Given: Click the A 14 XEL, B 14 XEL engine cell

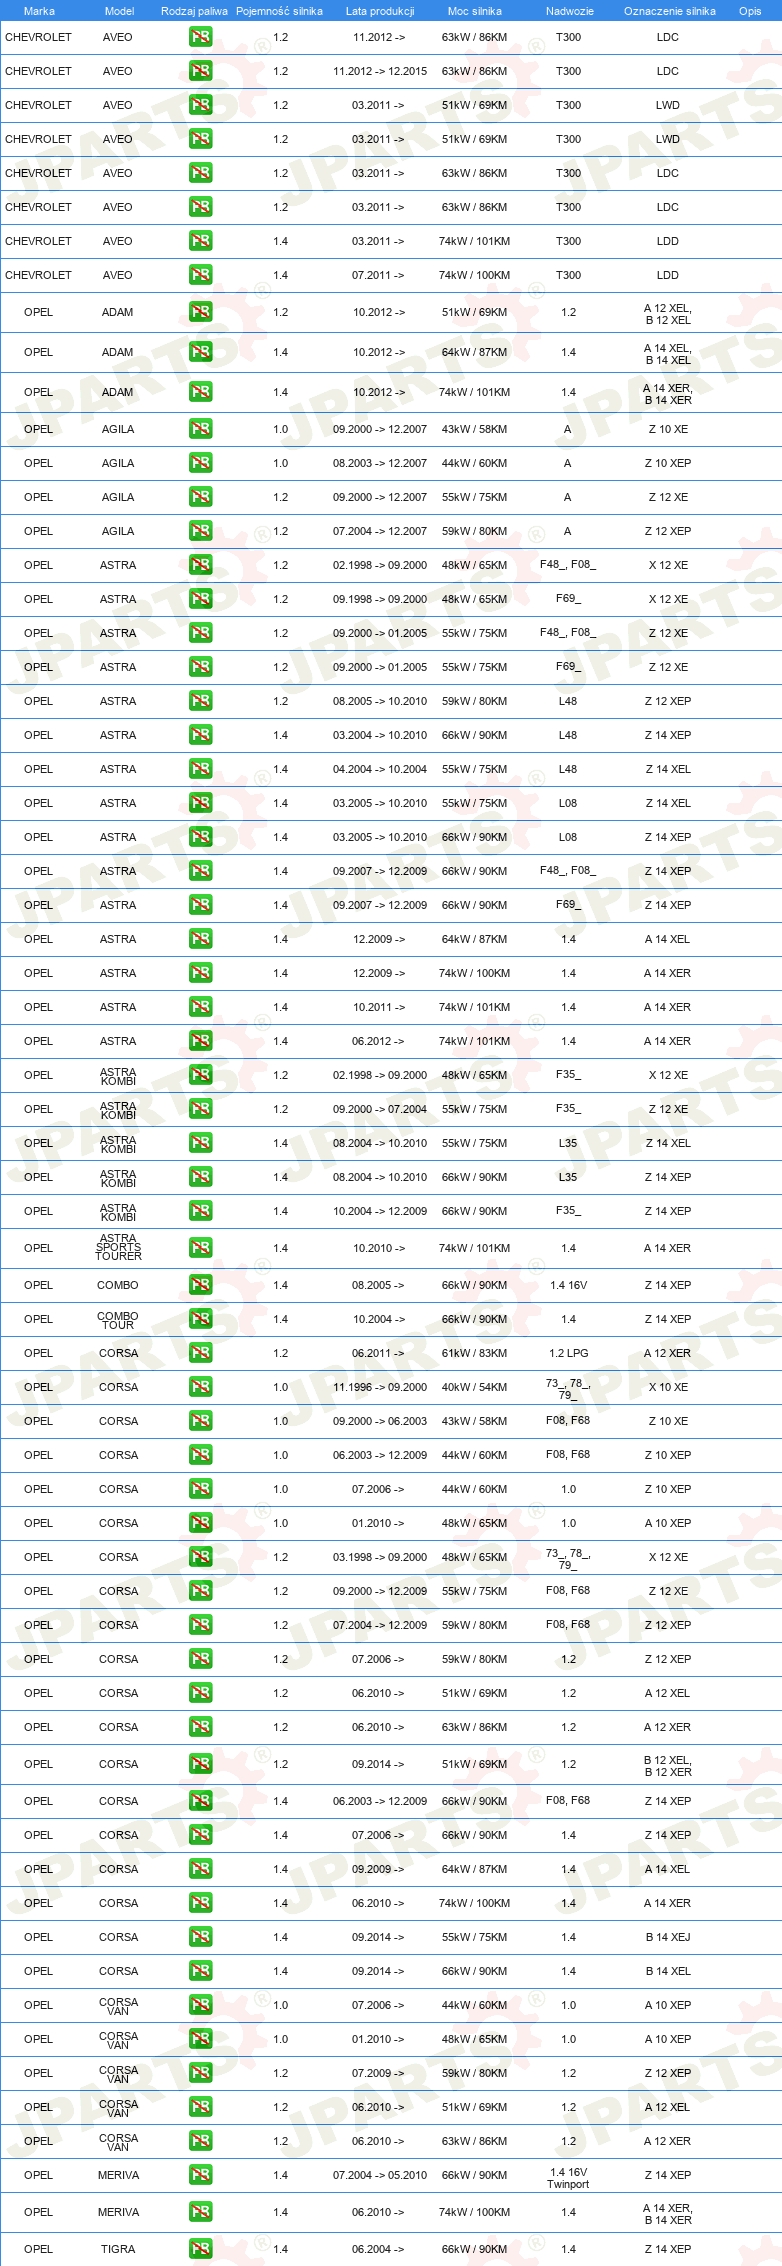Looking at the screenshot, I should pyautogui.click(x=668, y=354).
